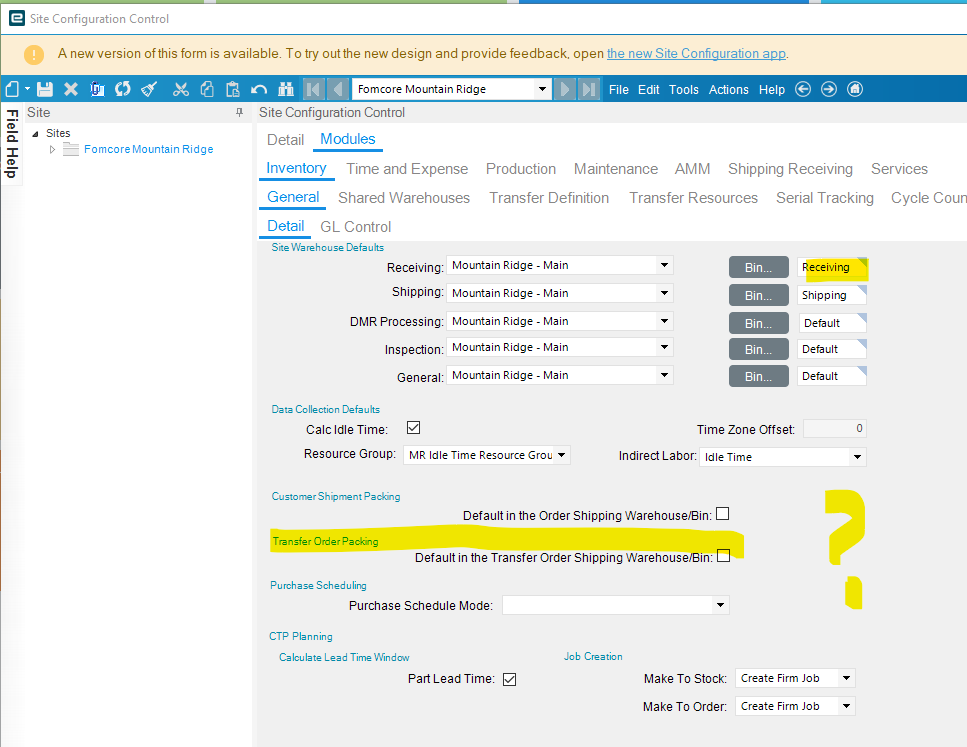Open the new Site Configuration app link
Image resolution: width=967 pixels, height=747 pixels.
696,54
